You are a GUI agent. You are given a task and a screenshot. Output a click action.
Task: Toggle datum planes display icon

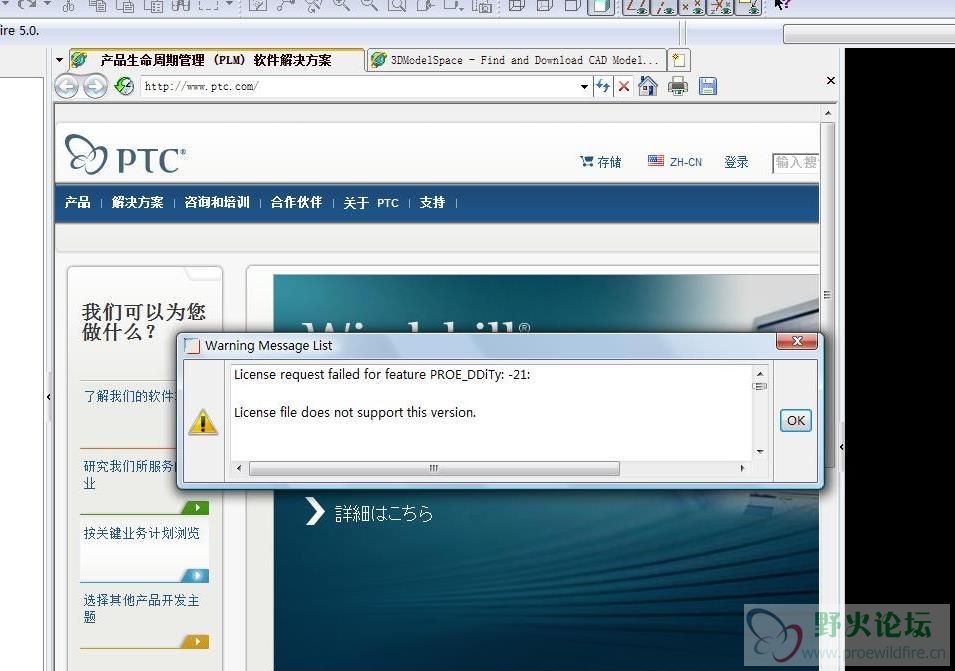(635, 5)
